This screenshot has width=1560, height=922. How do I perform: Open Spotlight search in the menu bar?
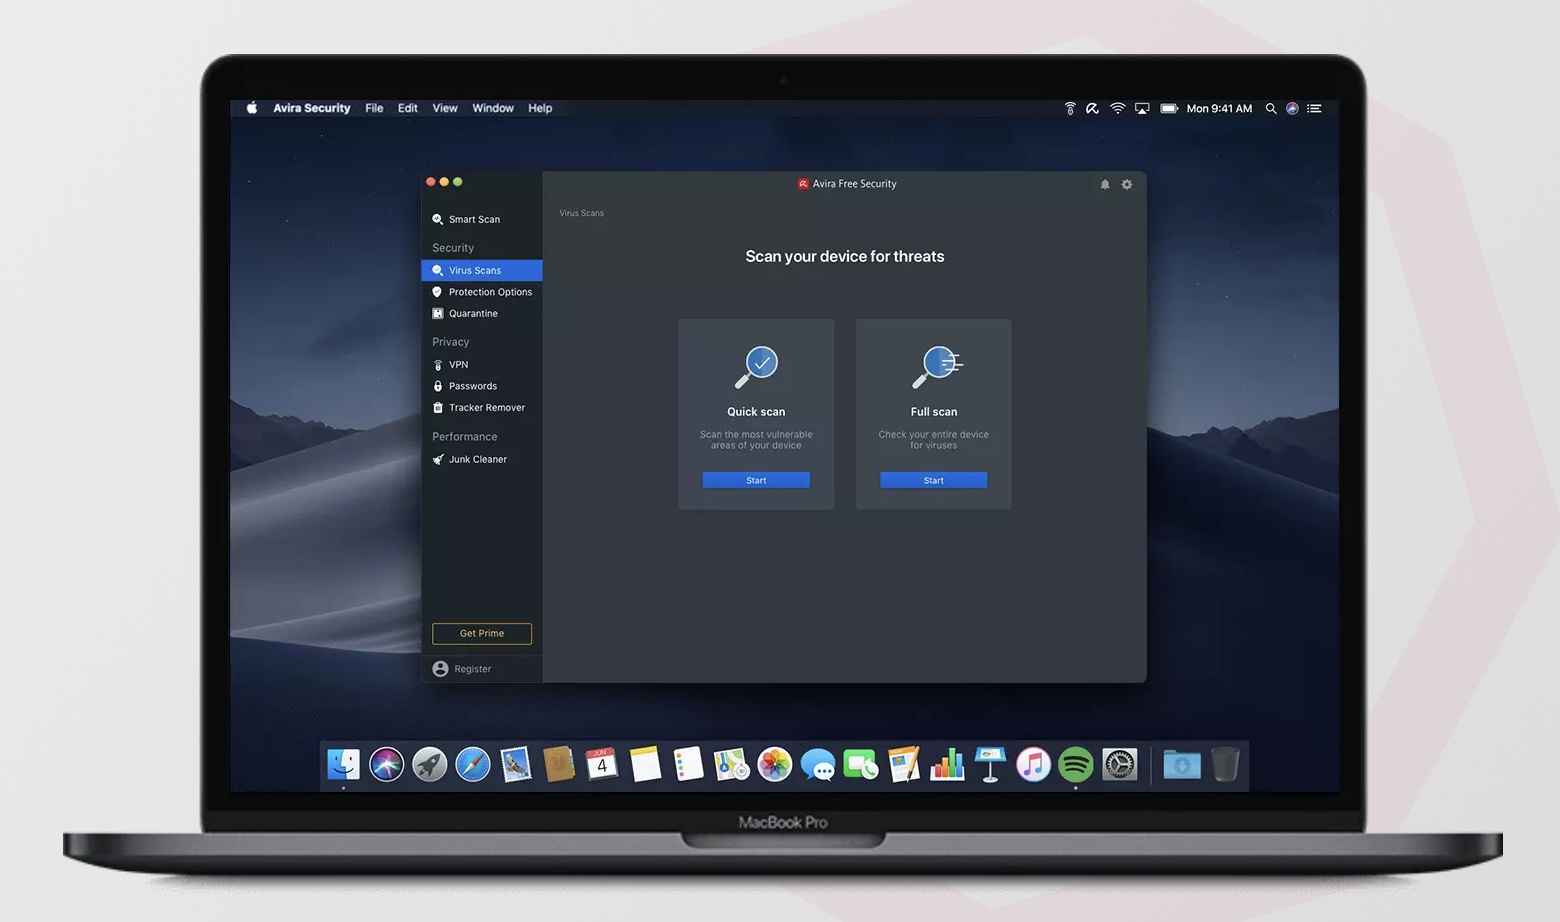pyautogui.click(x=1271, y=108)
